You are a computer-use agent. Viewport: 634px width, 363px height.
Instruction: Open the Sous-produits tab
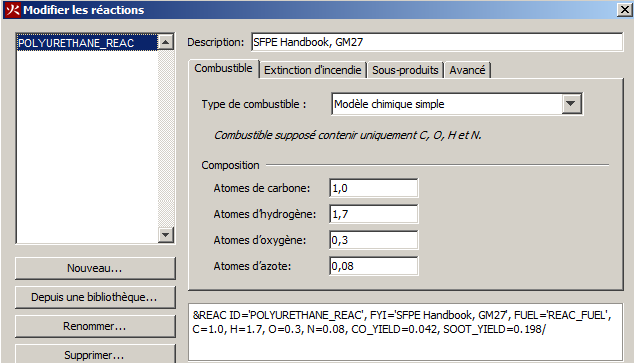pyautogui.click(x=405, y=70)
